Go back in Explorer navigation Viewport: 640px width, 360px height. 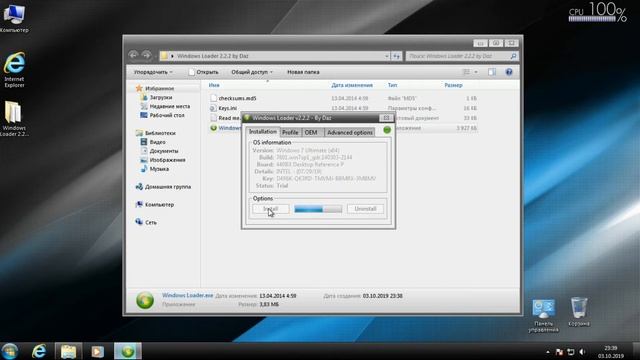click(x=133, y=55)
